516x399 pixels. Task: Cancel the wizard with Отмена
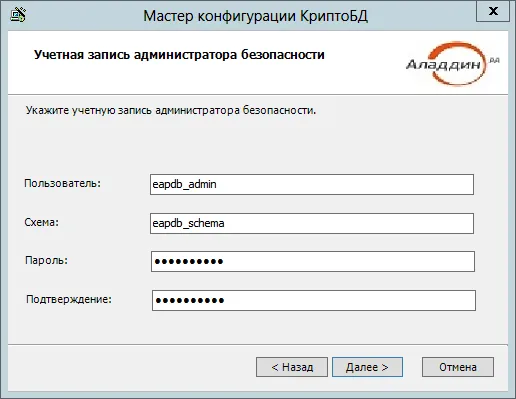(458, 367)
